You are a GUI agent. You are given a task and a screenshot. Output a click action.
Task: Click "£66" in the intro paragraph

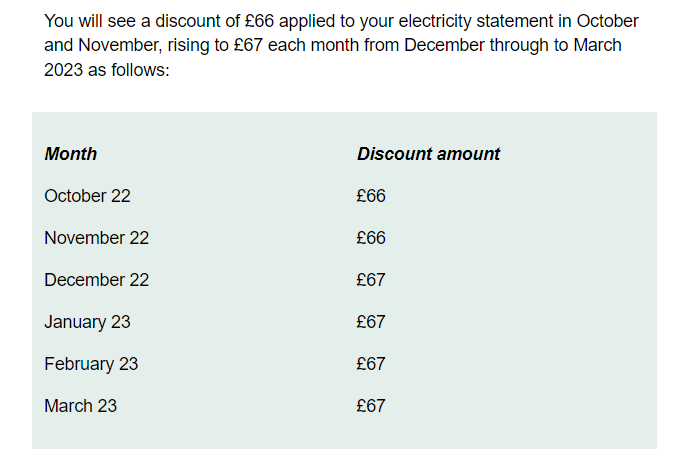[257, 22]
